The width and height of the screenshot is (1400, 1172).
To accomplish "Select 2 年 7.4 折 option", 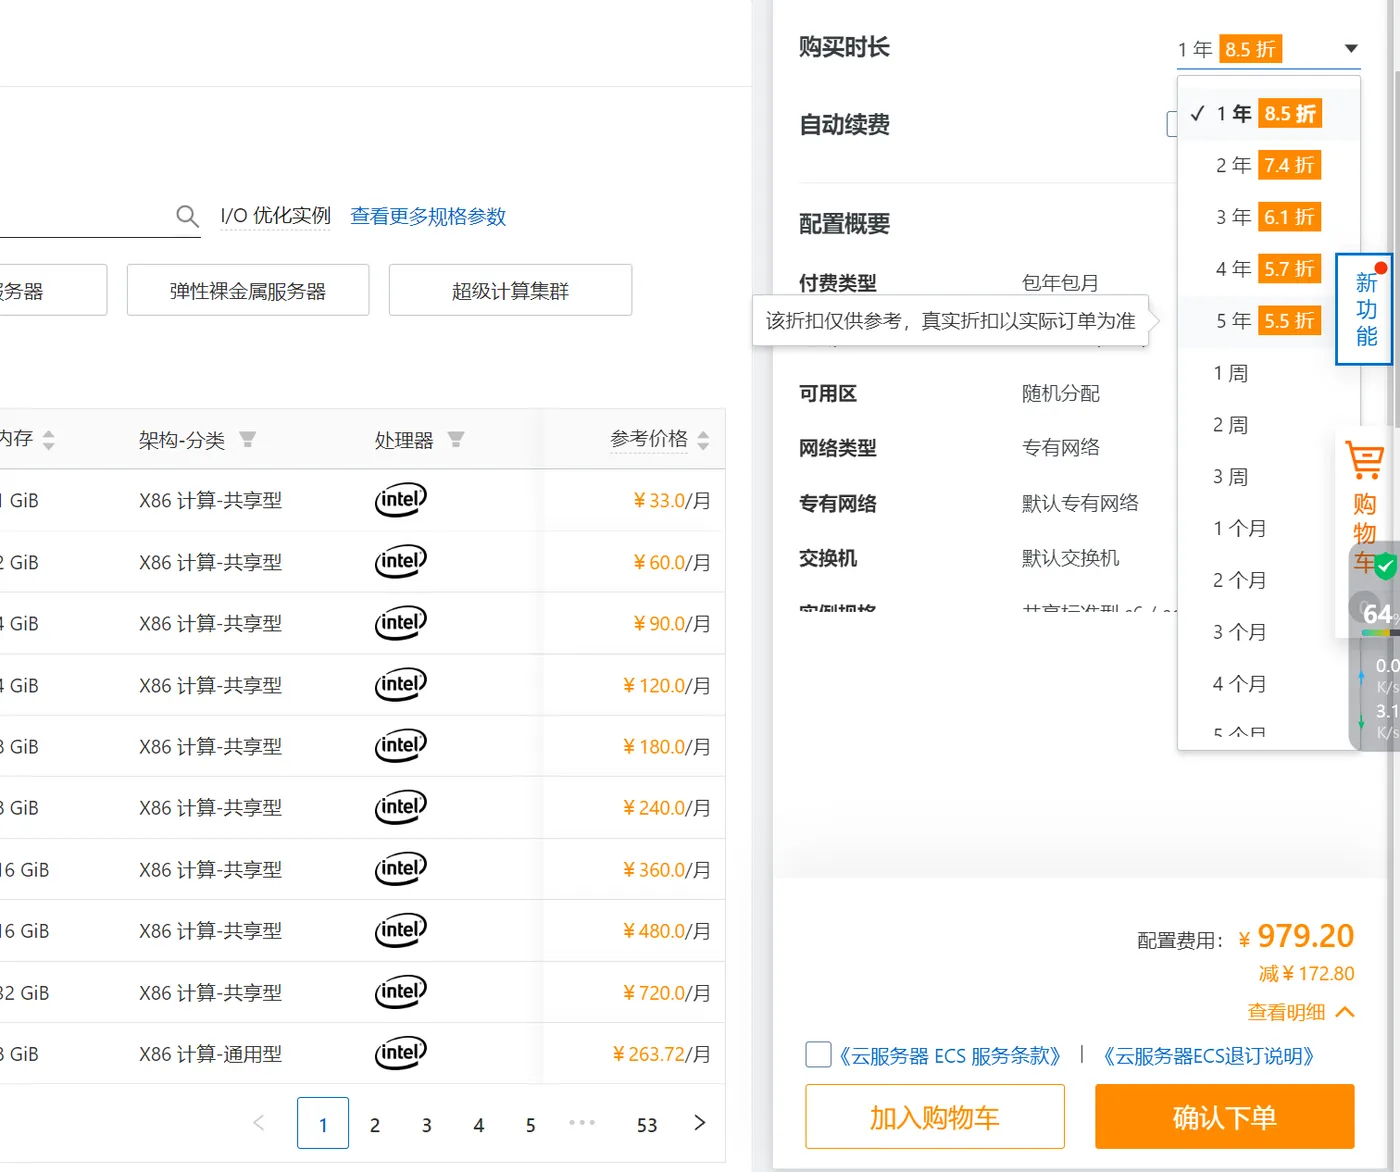I will [x=1269, y=165].
